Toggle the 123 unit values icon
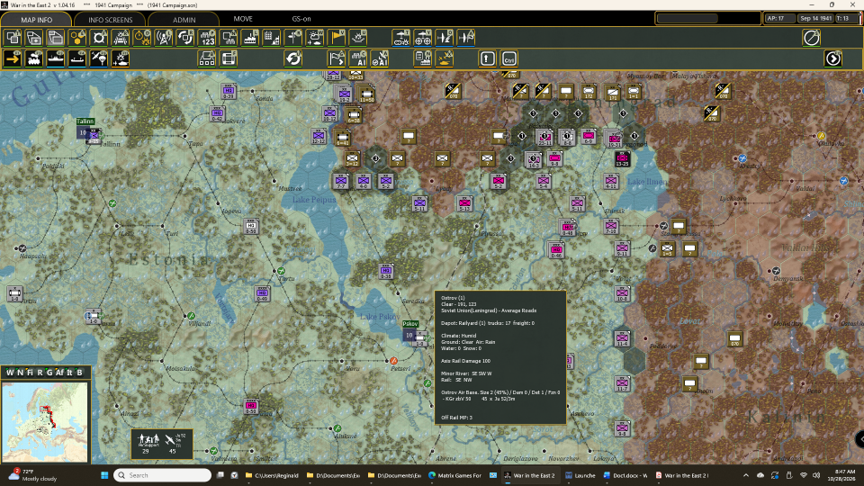 coord(207,37)
